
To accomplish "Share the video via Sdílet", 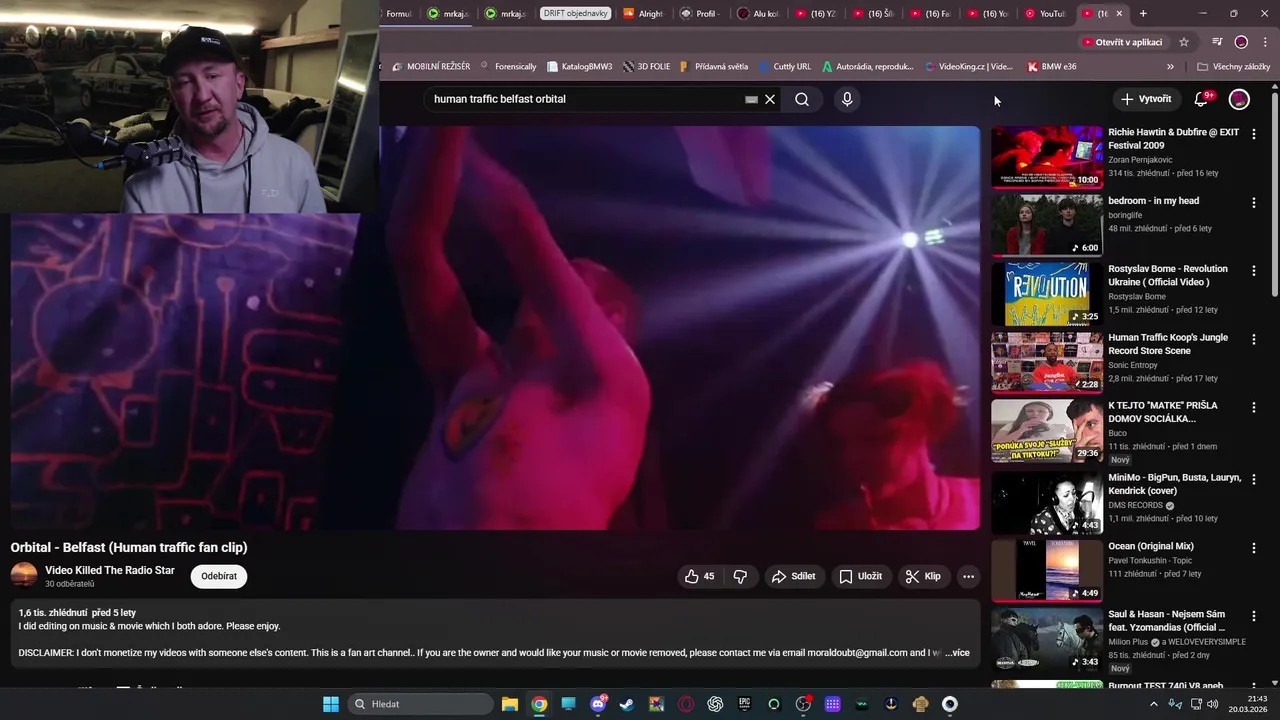I will (794, 576).
